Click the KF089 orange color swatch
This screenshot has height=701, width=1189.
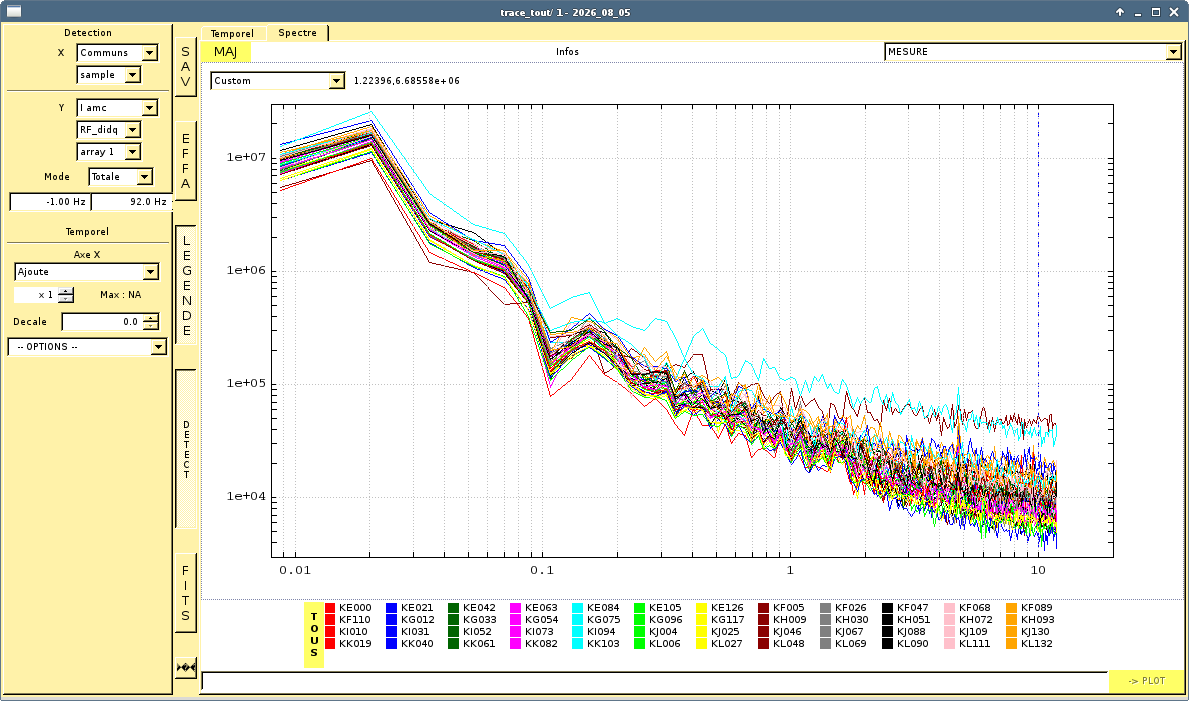[x=1012, y=608]
